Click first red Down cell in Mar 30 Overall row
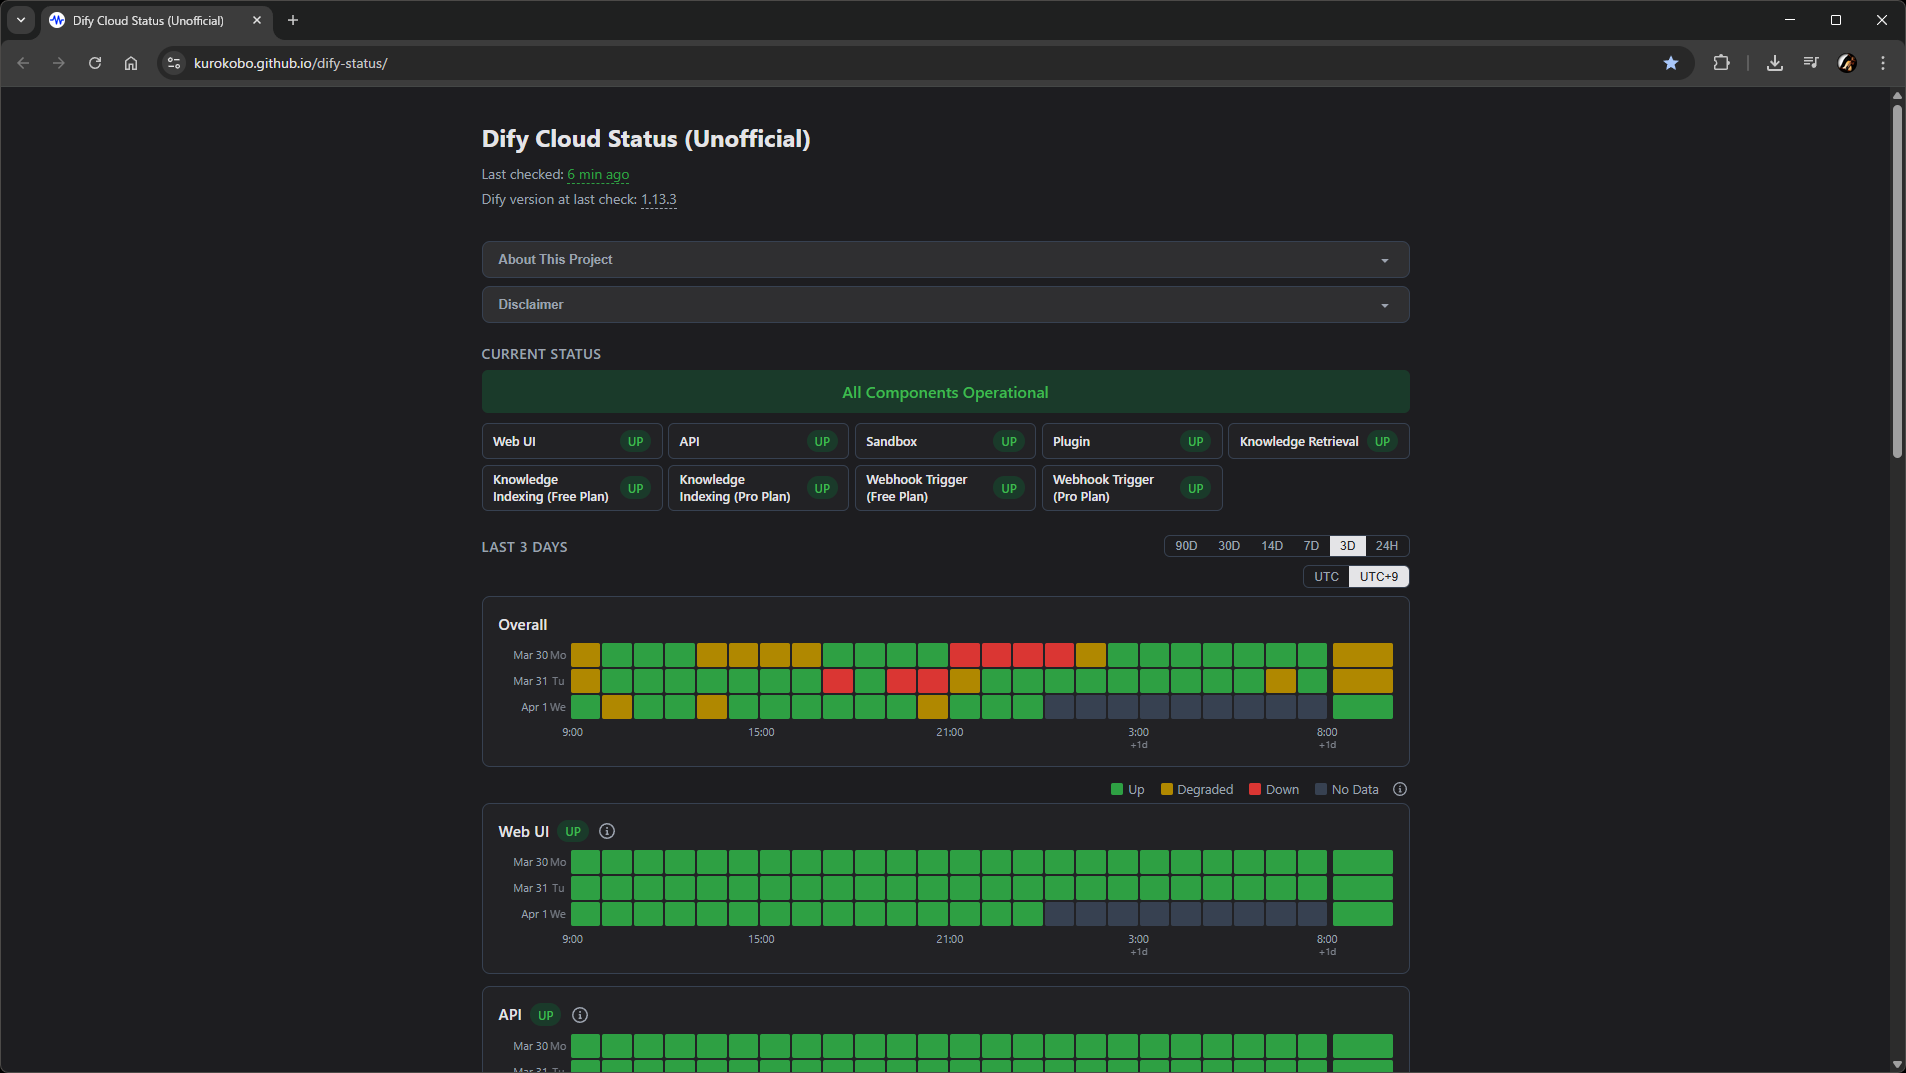The width and height of the screenshot is (1906, 1073). coord(964,655)
